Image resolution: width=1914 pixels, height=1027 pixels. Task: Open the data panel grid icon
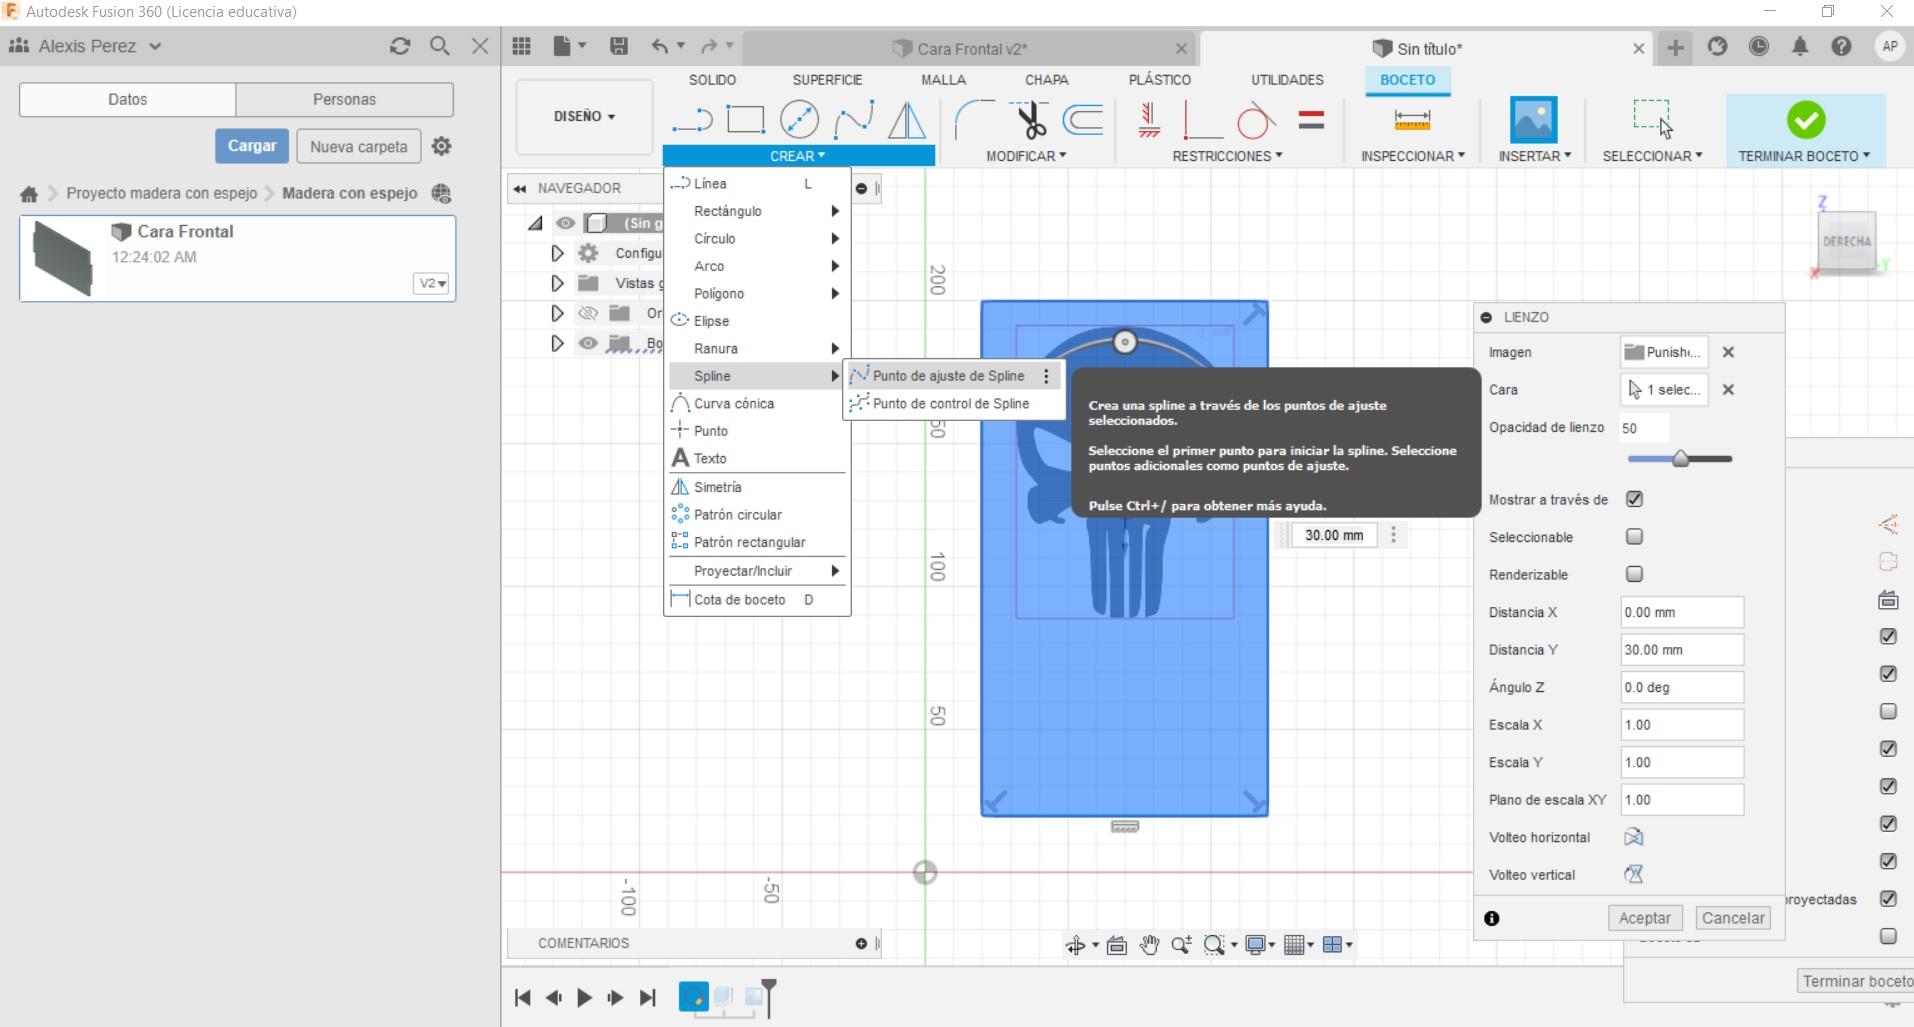pyautogui.click(x=521, y=46)
